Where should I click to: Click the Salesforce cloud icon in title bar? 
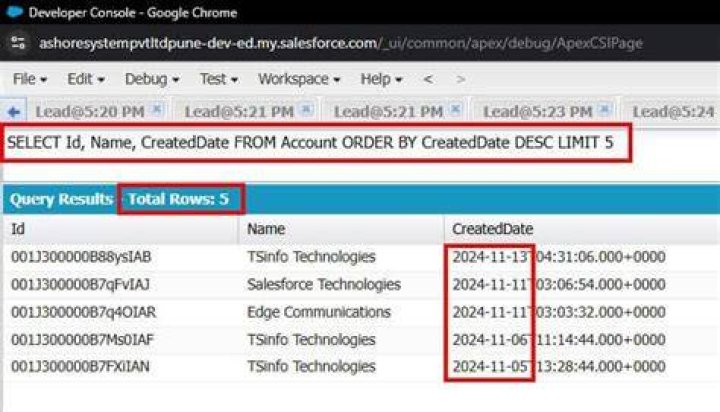coord(14,12)
